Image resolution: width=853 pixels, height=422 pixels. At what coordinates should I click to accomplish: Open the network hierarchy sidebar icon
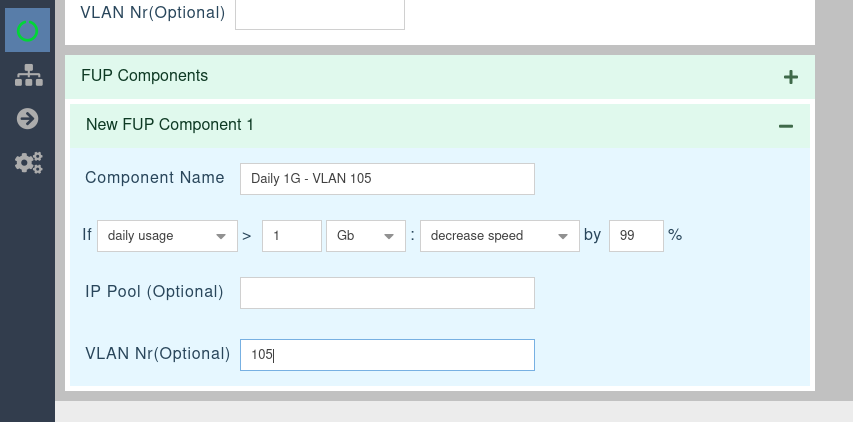(x=28, y=75)
